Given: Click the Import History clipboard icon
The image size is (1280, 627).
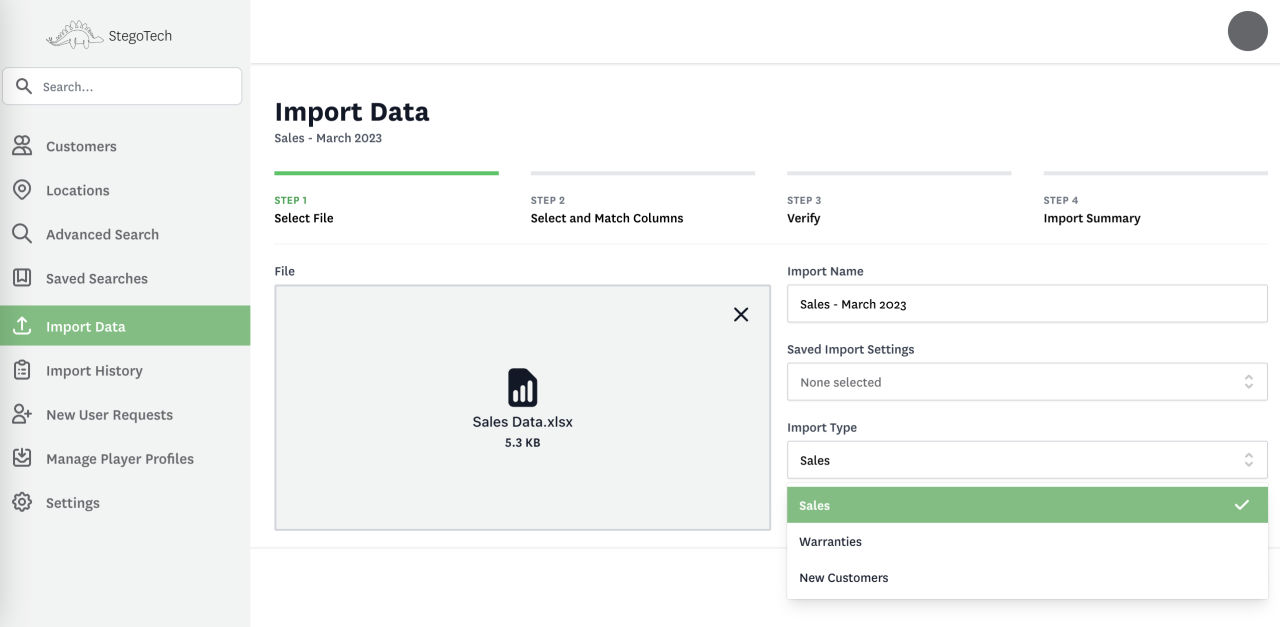Looking at the screenshot, I should pos(22,370).
